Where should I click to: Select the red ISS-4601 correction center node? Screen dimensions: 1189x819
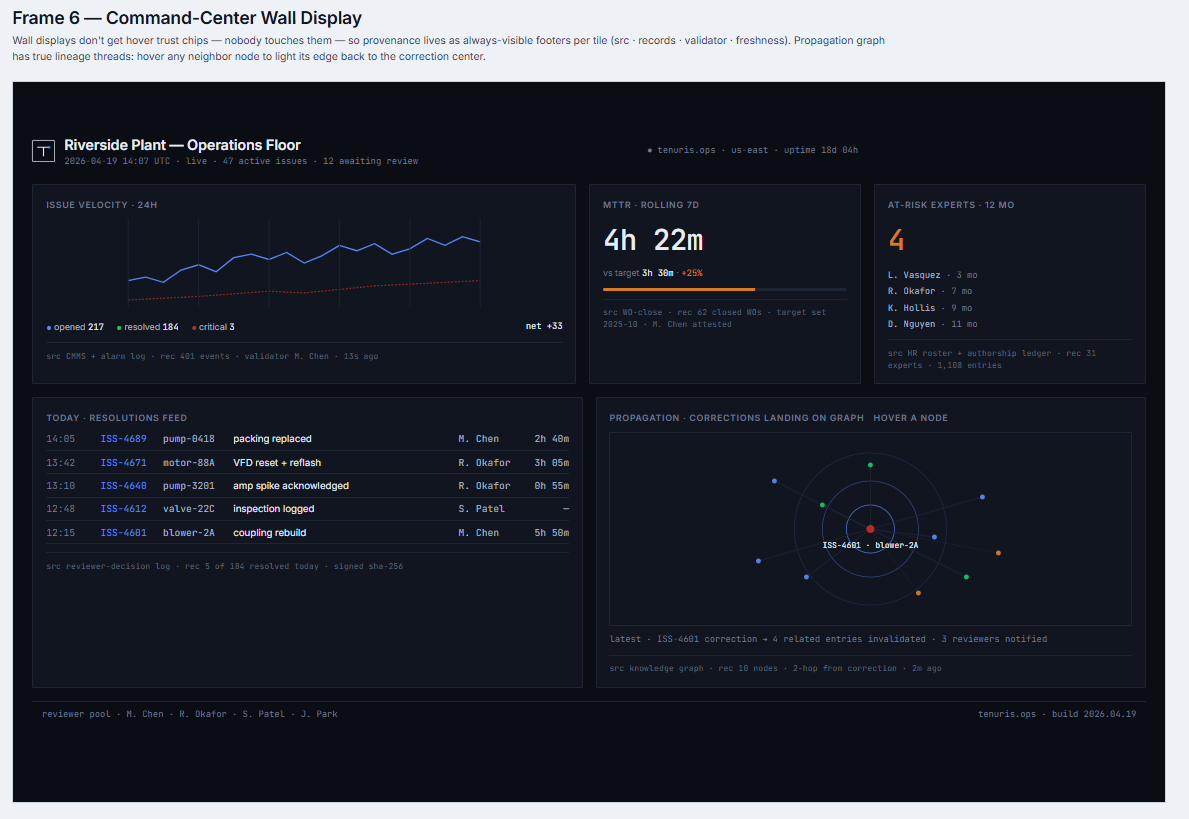871,529
